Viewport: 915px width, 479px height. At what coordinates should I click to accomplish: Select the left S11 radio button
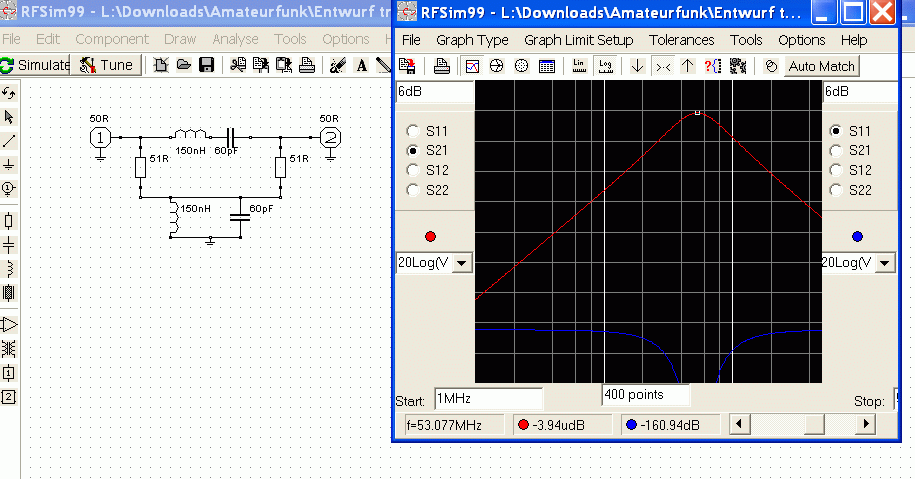[413, 131]
